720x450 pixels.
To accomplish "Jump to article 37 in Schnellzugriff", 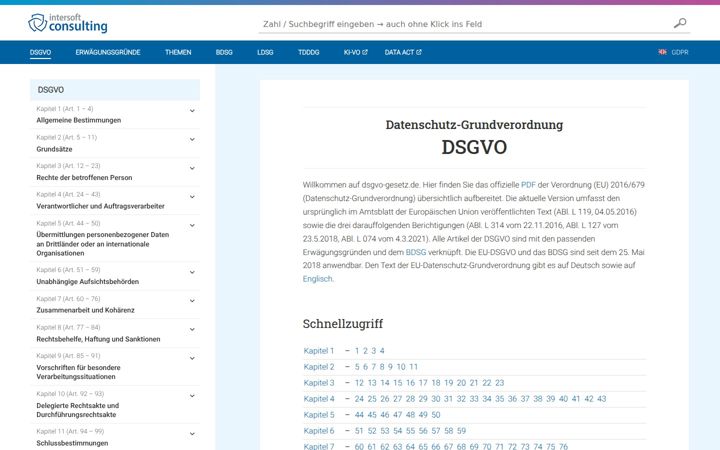I will click(525, 399).
